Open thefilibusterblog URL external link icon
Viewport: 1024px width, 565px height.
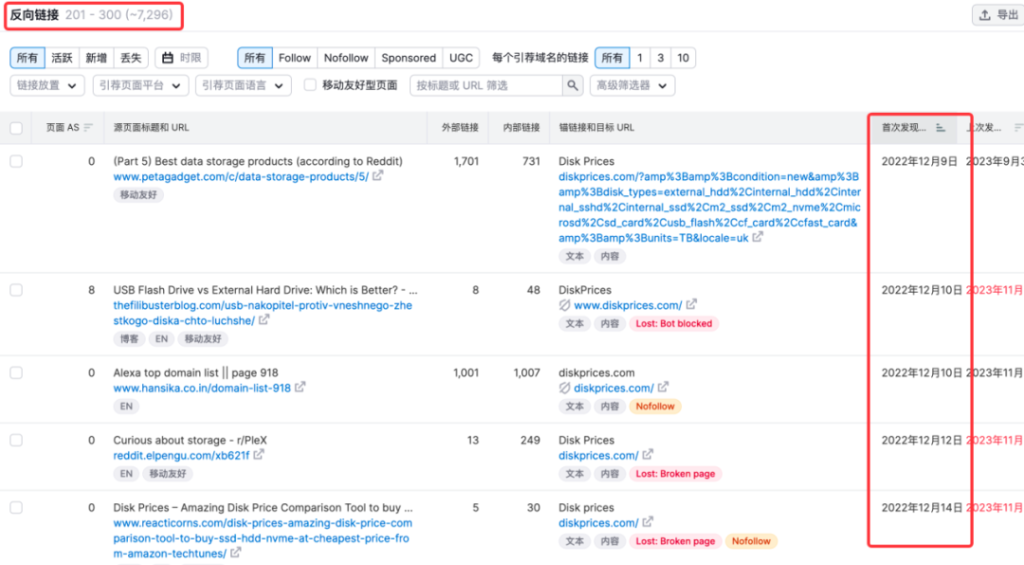264,320
